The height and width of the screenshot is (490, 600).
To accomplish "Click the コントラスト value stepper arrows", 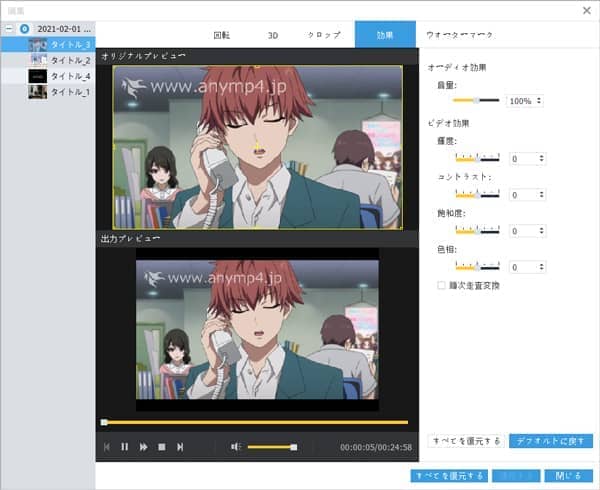I will pos(541,194).
